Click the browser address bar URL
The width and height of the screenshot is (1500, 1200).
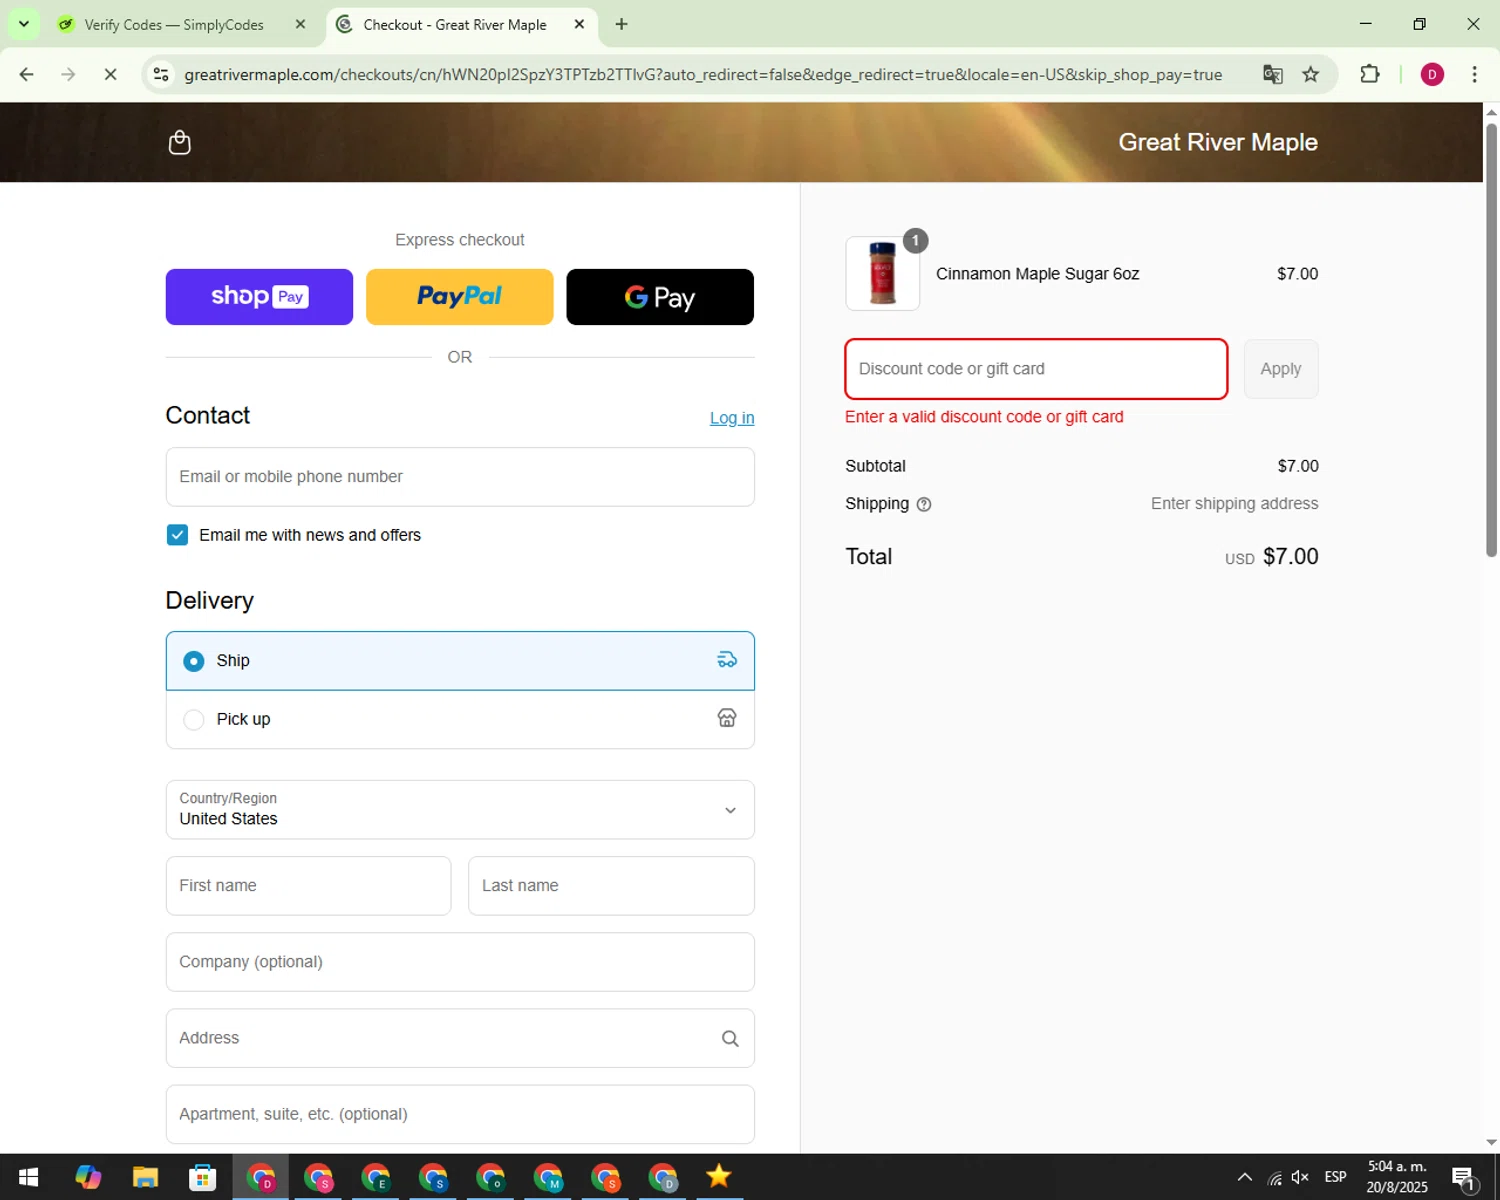click(703, 74)
